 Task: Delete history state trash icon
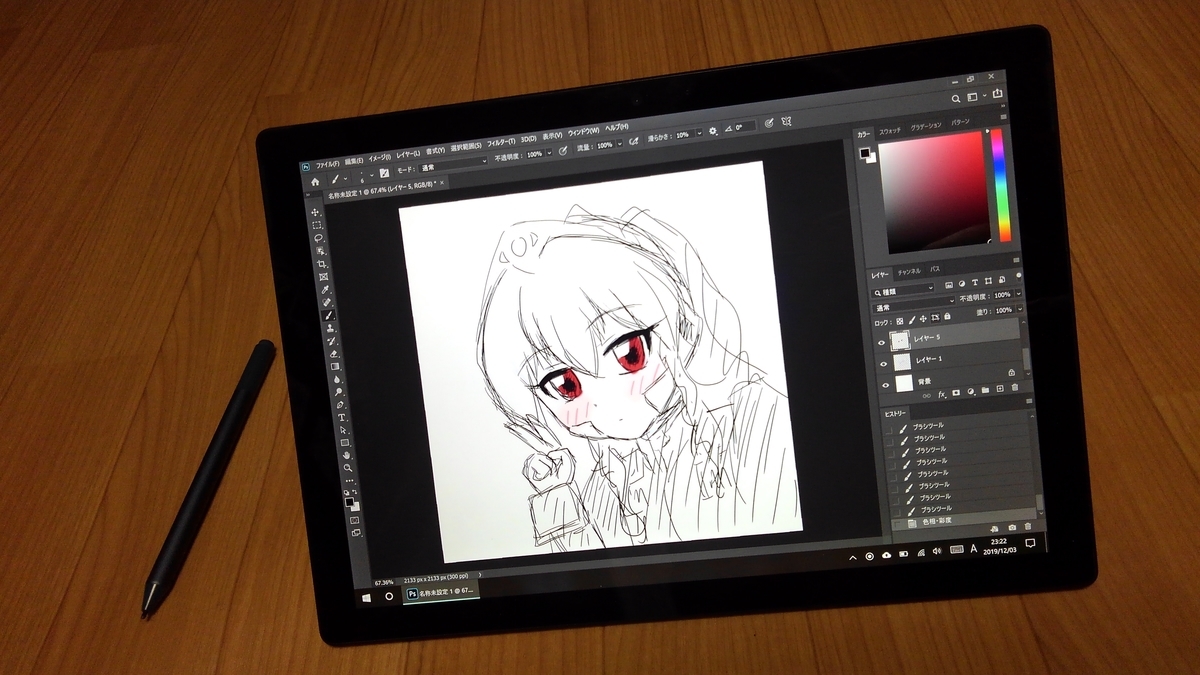(1028, 526)
